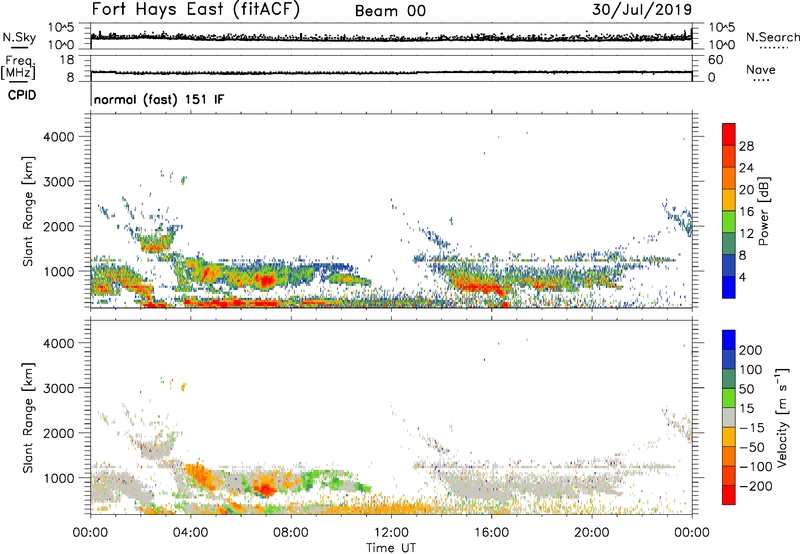Click the 'N.Search' legend label
Image resolution: width=800 pixels, height=554 pixels.
point(772,37)
